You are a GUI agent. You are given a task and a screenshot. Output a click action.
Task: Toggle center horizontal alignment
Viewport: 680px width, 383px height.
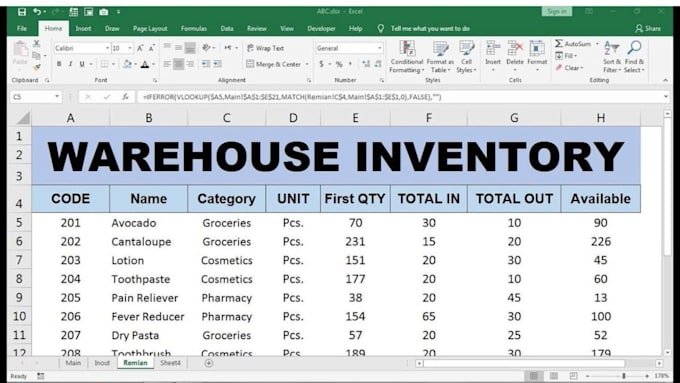coord(178,64)
